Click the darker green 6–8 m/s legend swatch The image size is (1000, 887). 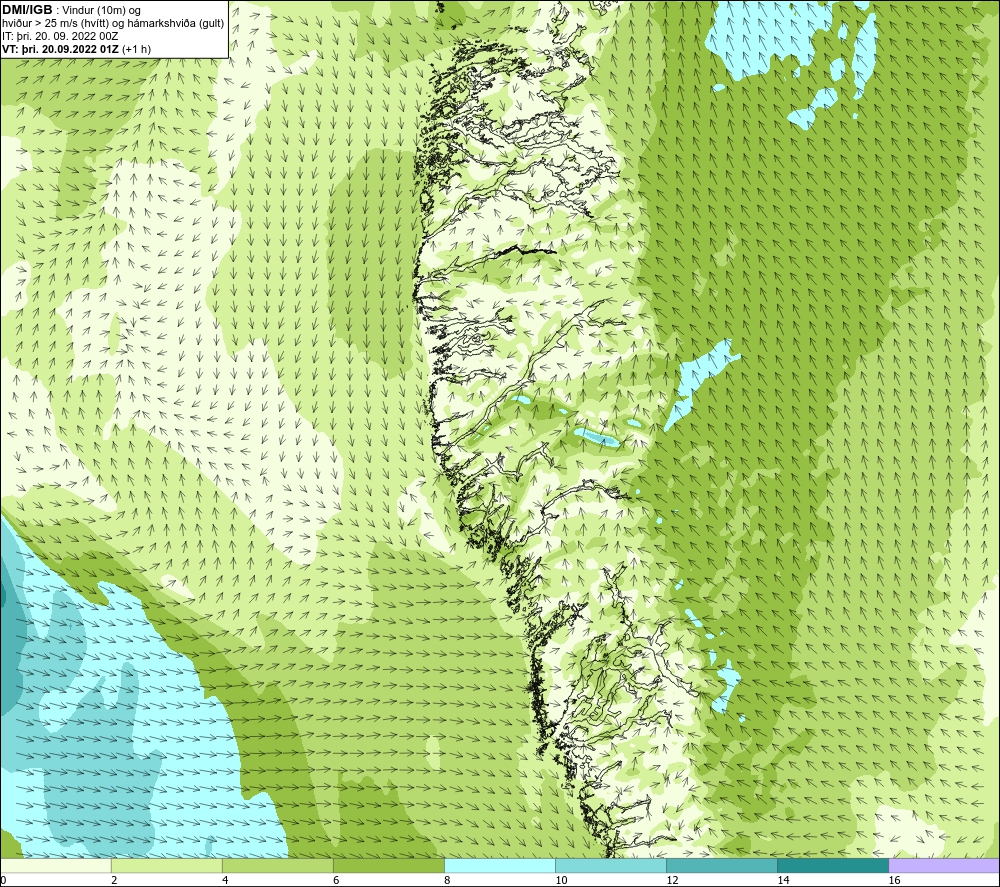click(x=389, y=865)
